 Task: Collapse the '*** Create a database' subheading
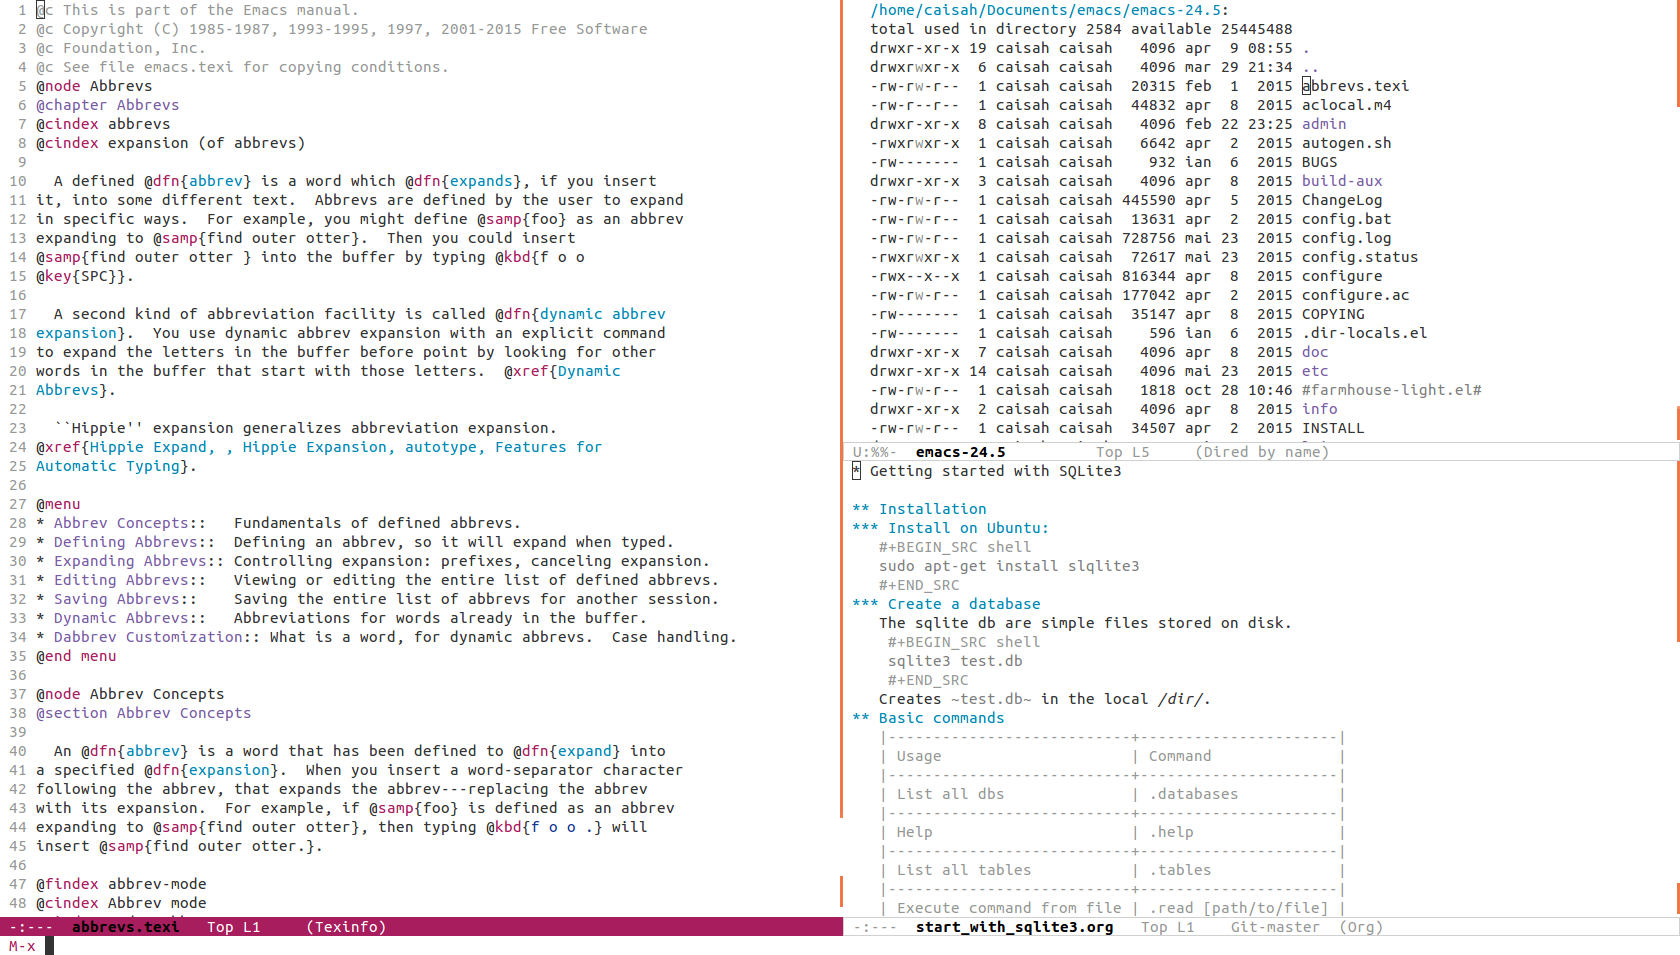[x=946, y=604]
